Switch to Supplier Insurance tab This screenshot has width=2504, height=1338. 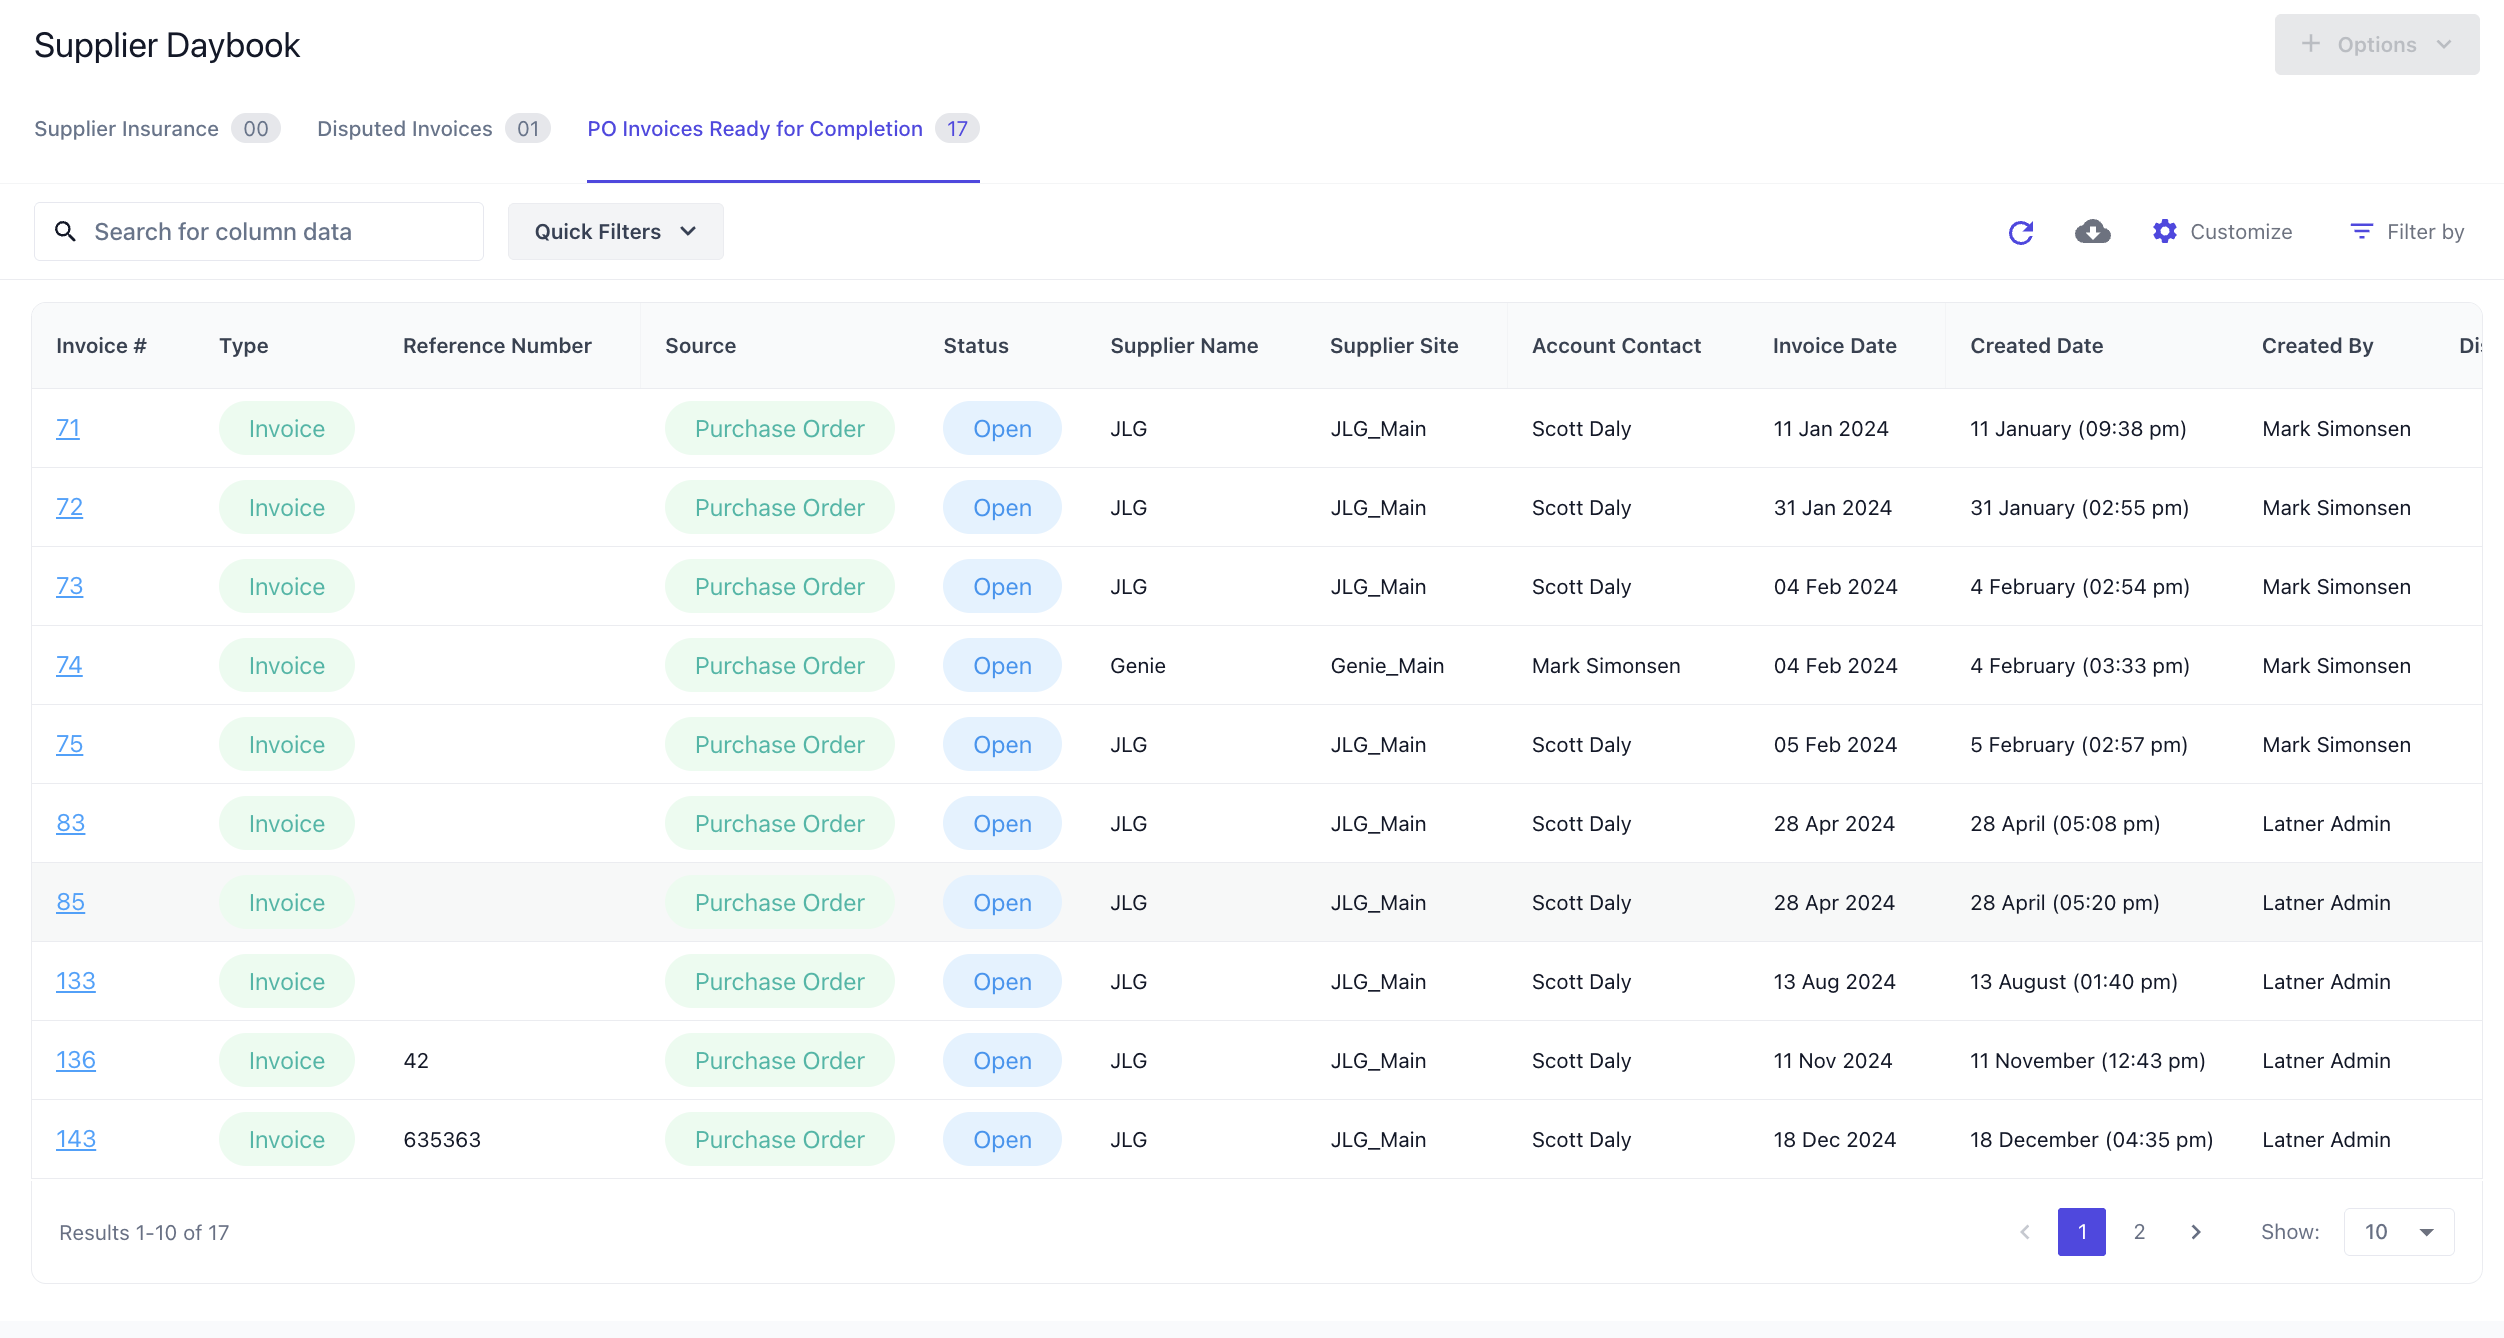pos(126,129)
